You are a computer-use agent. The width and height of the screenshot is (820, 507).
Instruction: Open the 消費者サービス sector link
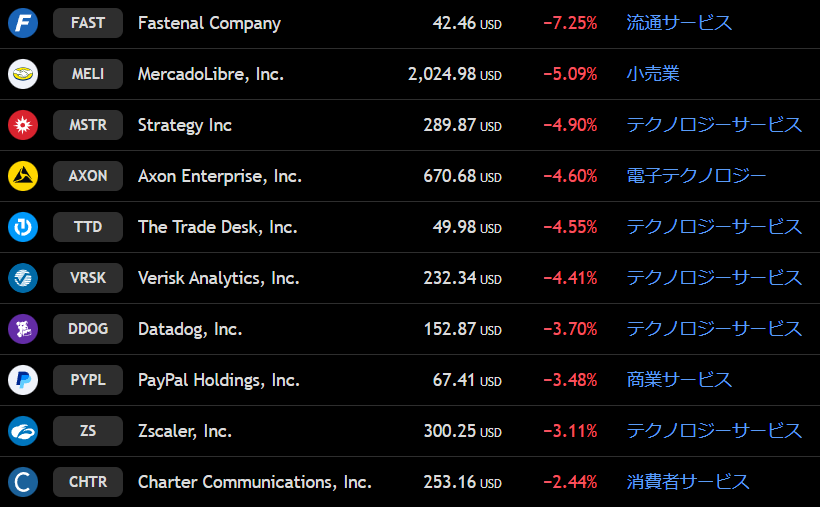pos(688,482)
